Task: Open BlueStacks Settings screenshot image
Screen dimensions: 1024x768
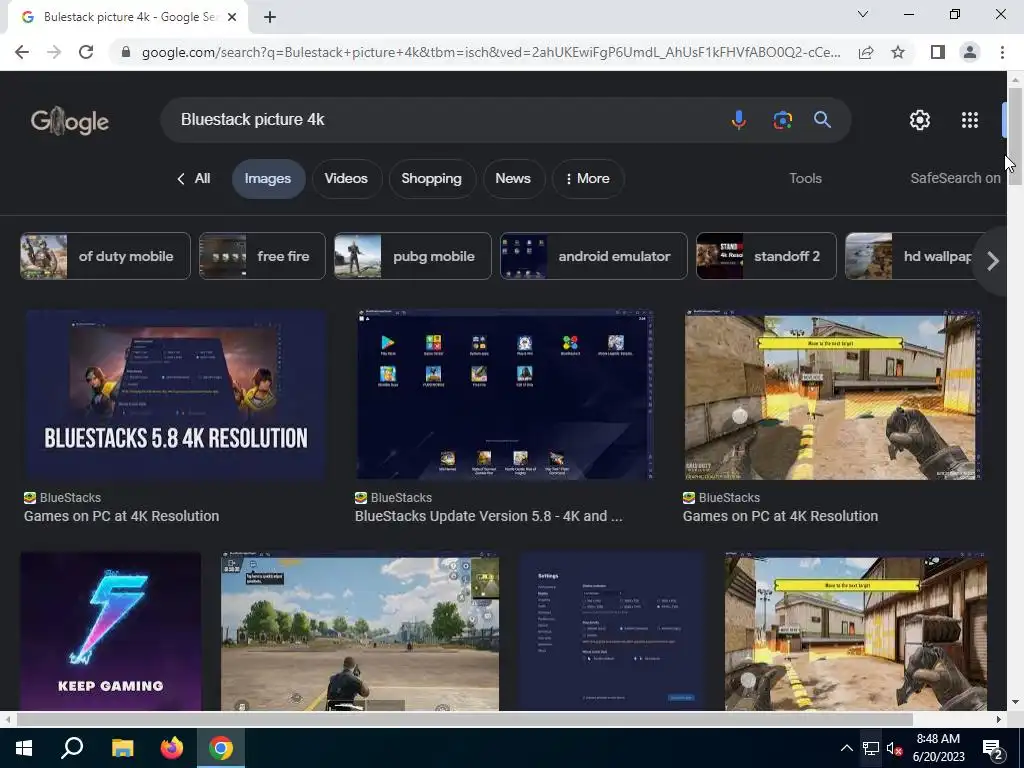Action: (613, 631)
